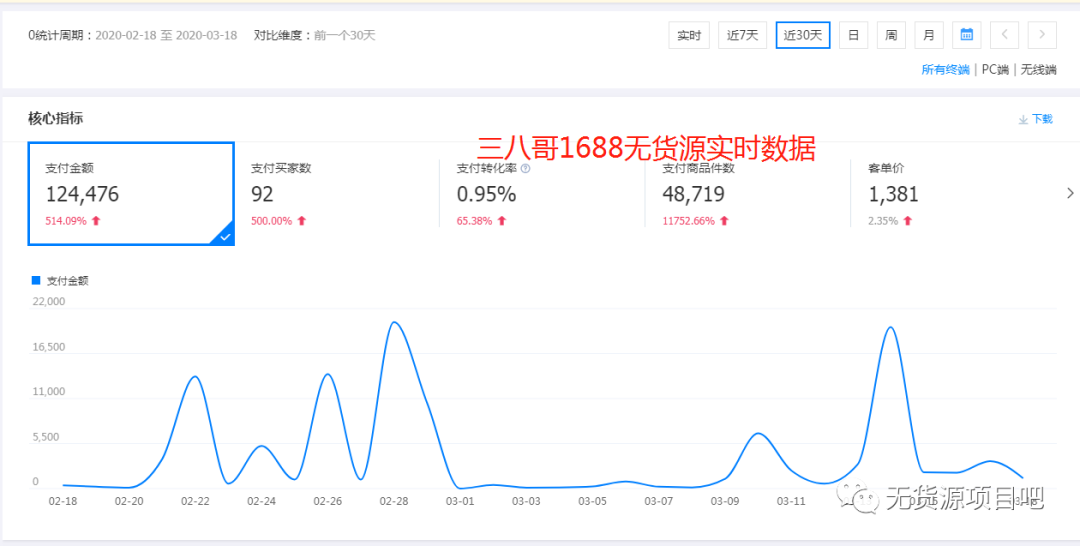The height and width of the screenshot is (546, 1080).
Task: Filter data by 无线端
Action: (1037, 70)
